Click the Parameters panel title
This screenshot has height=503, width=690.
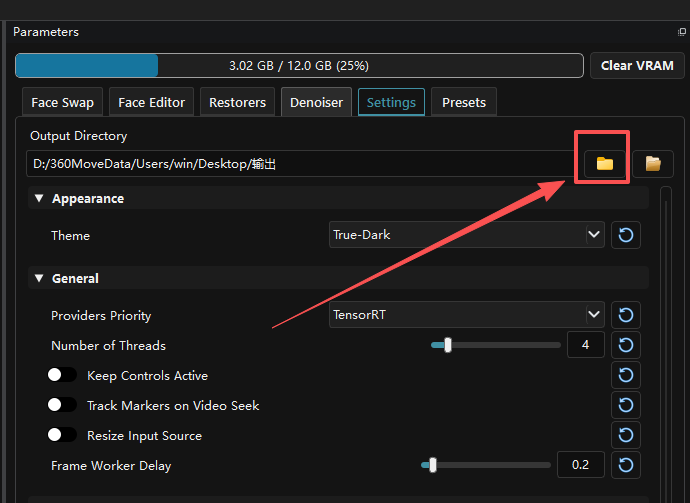click(x=46, y=32)
